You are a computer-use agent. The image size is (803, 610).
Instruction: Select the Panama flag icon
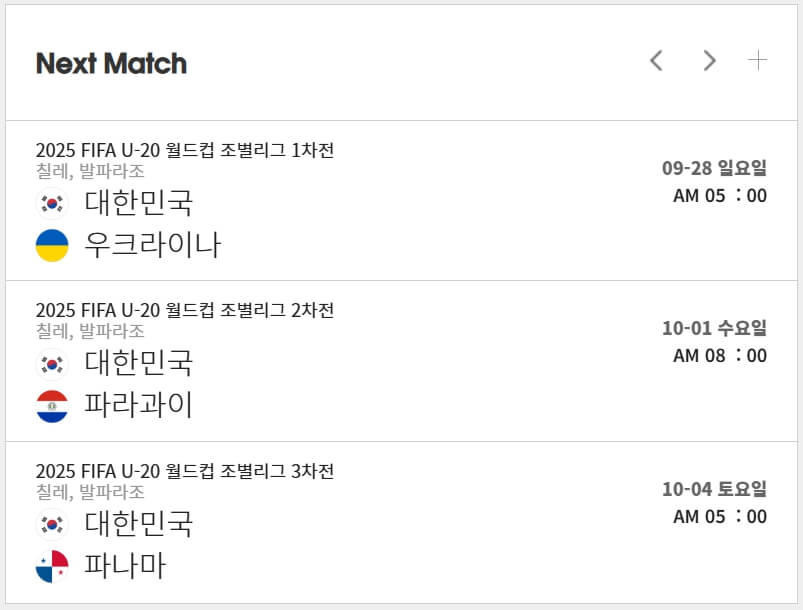point(52,566)
